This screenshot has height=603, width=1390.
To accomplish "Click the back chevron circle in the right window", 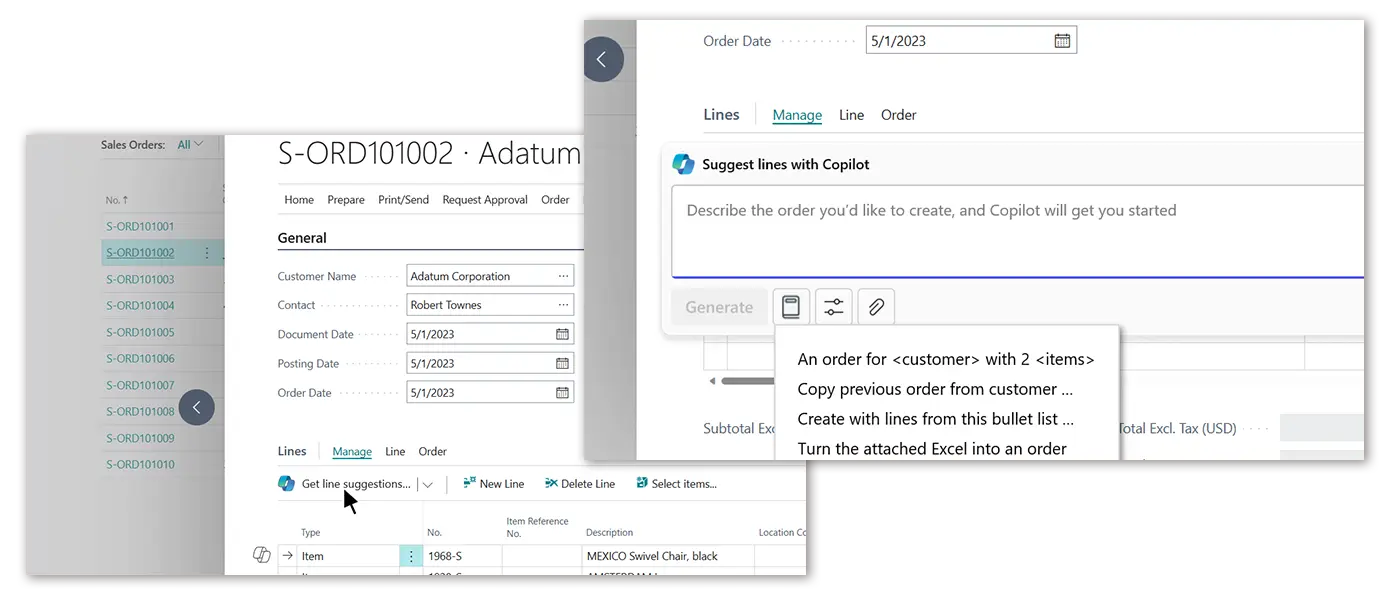I will point(603,59).
